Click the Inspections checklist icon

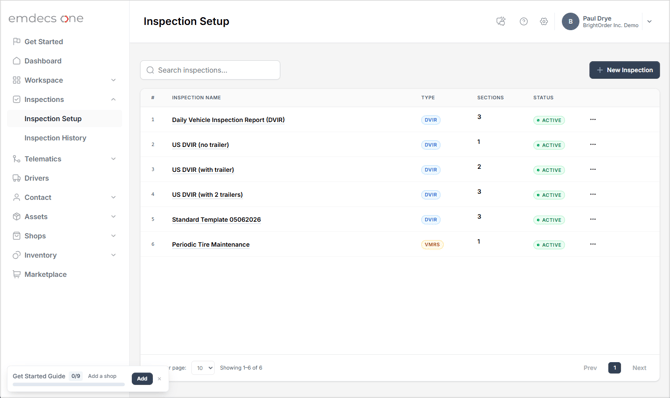point(17,99)
